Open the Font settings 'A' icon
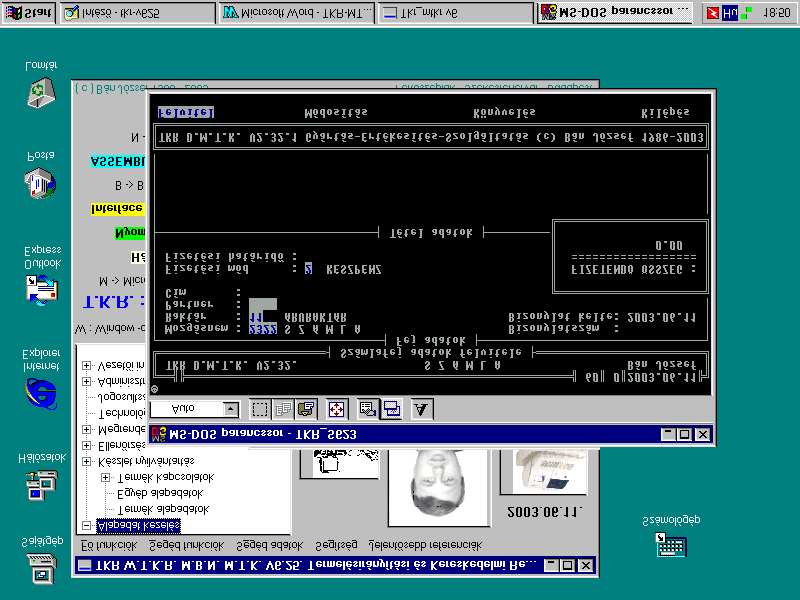800x600 pixels. [422, 409]
